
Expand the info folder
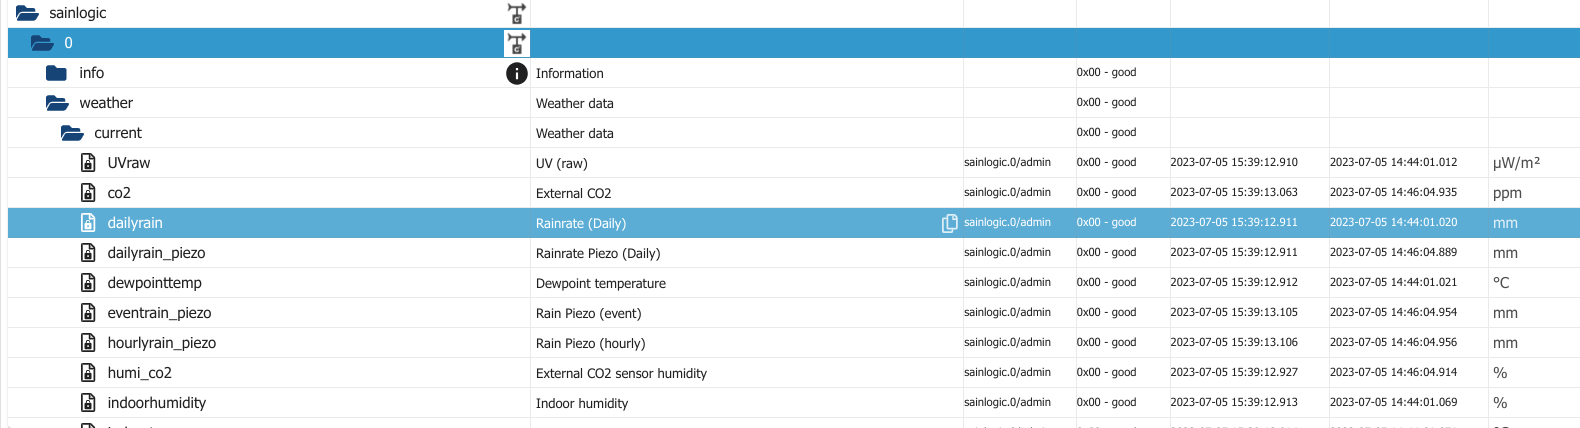57,73
